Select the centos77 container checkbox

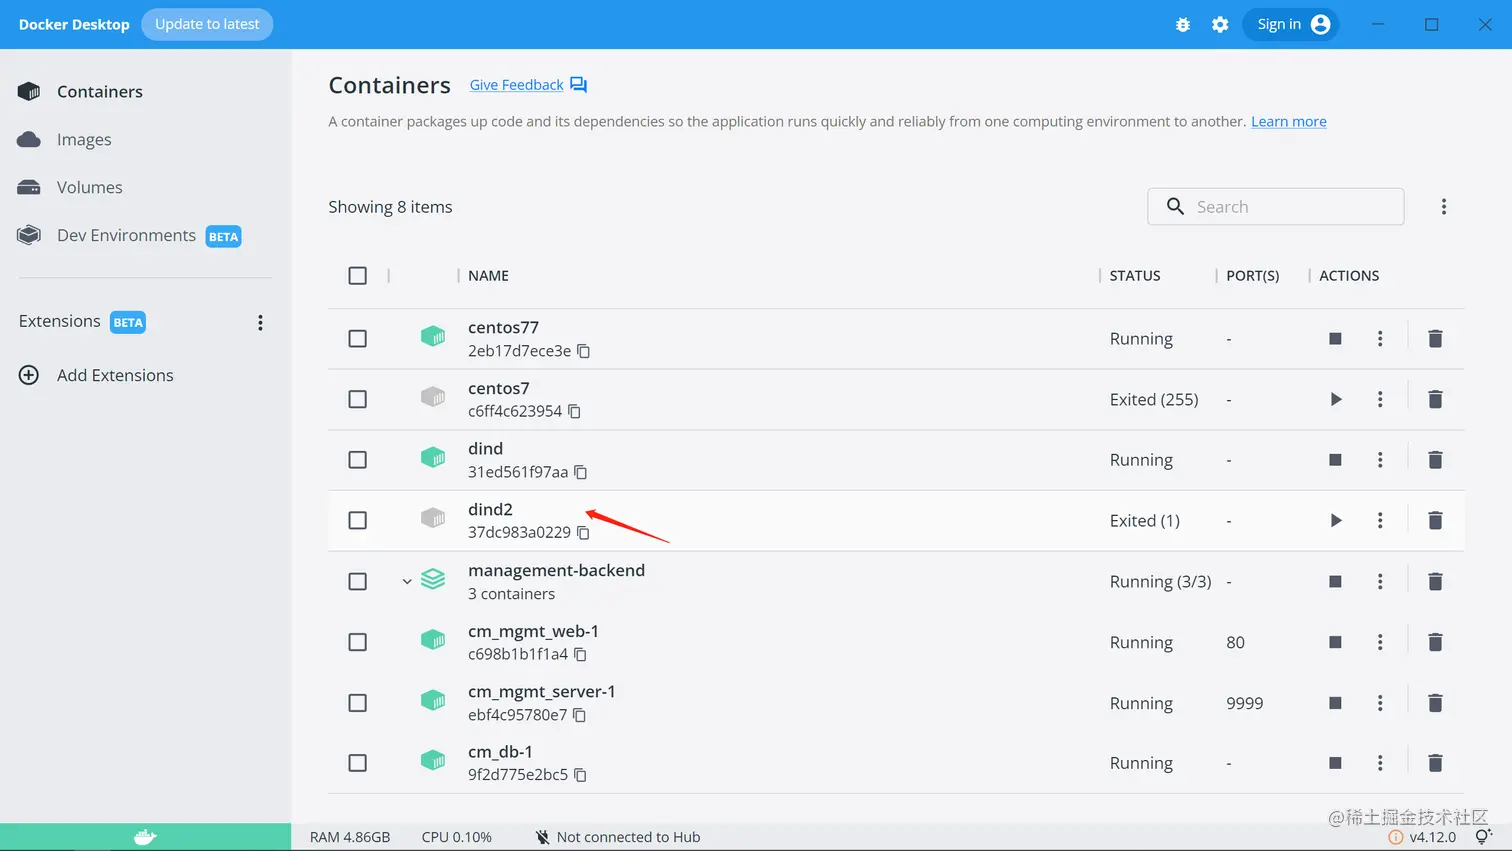point(357,339)
